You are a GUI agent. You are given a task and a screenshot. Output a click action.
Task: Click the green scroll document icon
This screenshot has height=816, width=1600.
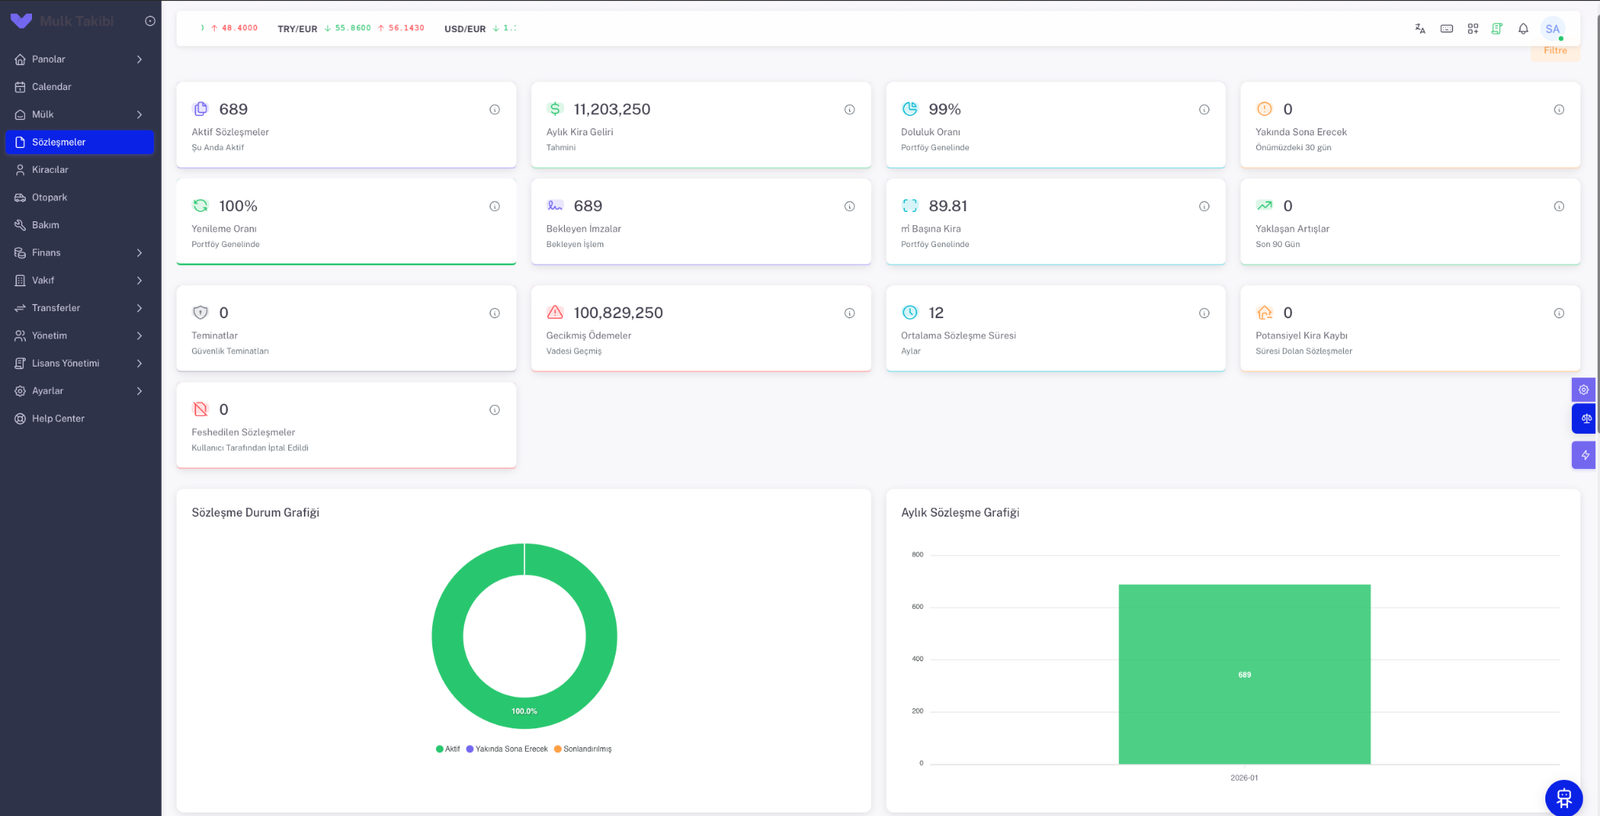(x=1497, y=29)
